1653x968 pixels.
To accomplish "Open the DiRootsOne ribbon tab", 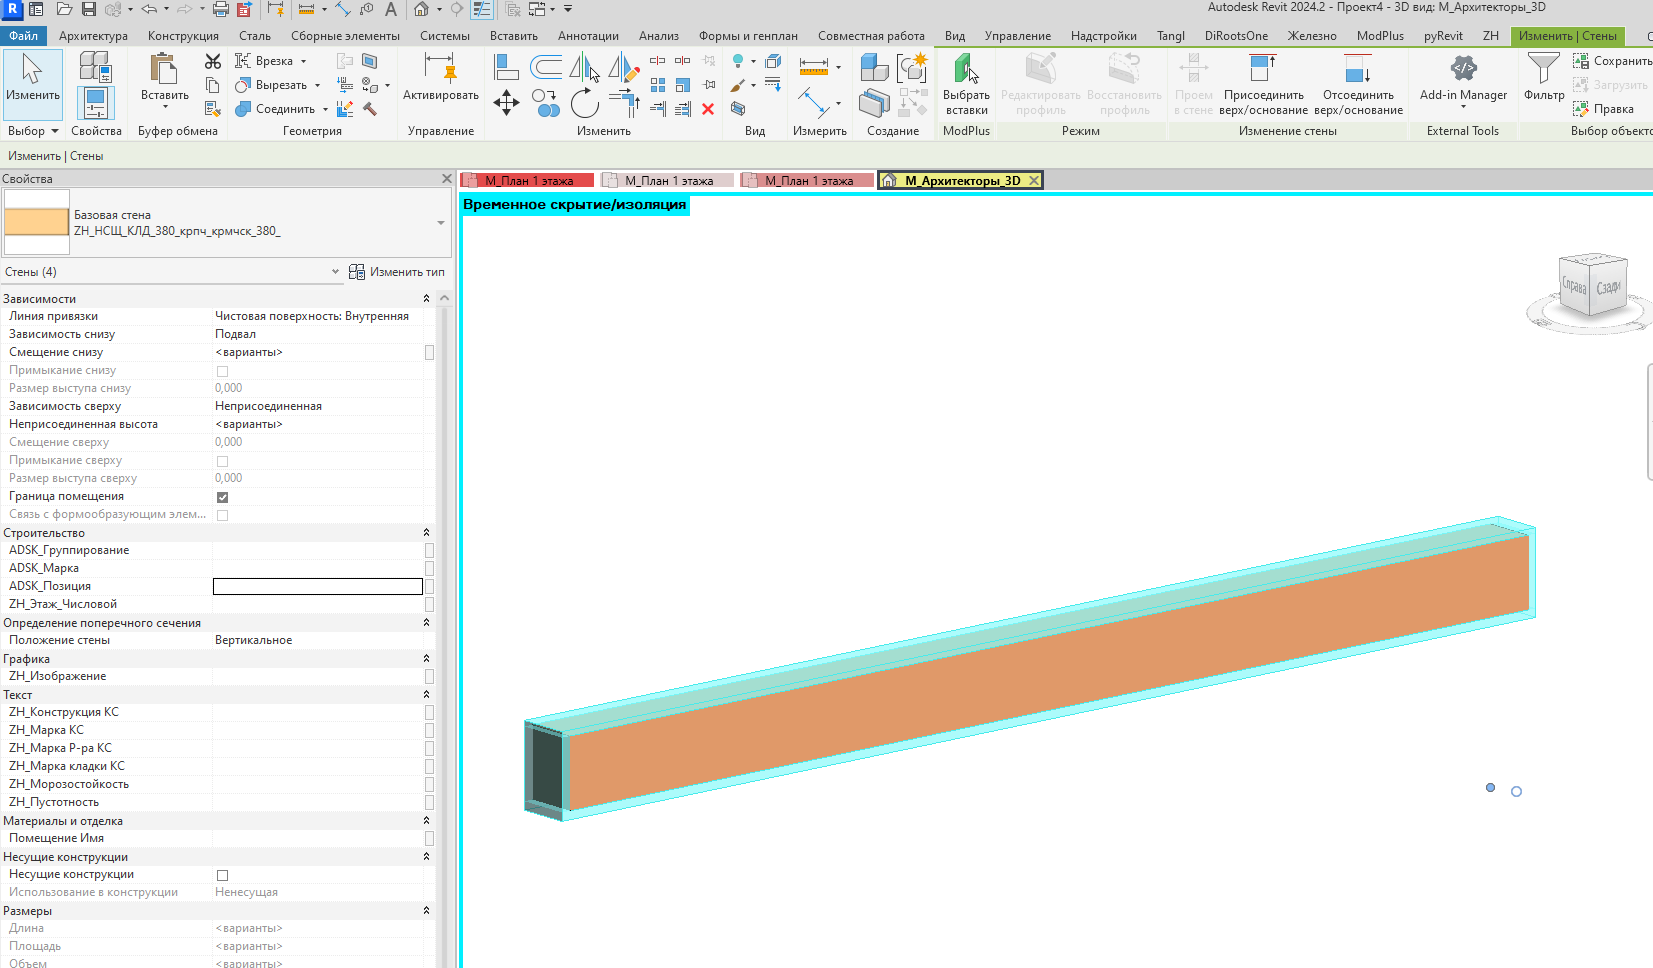I will tap(1236, 36).
